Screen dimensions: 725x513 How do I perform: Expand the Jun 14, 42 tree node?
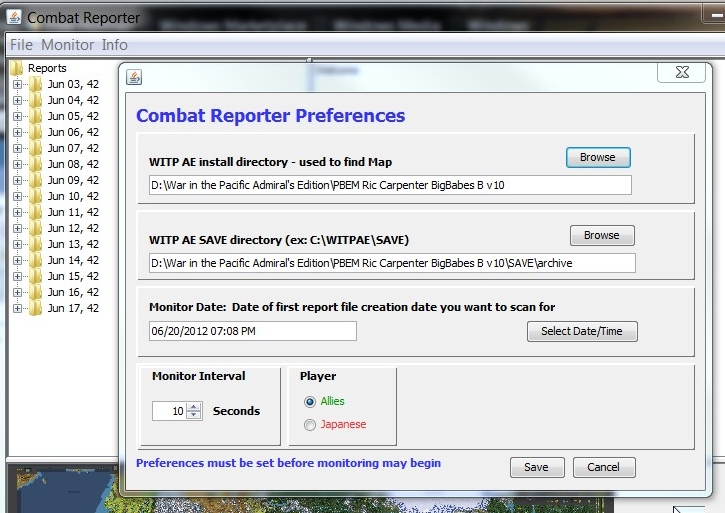[18, 260]
